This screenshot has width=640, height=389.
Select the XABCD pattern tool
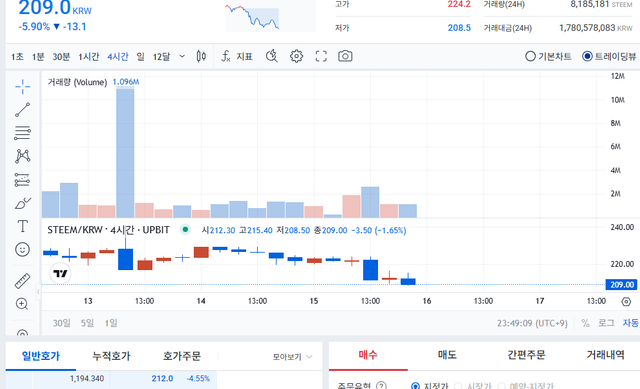pos(22,156)
